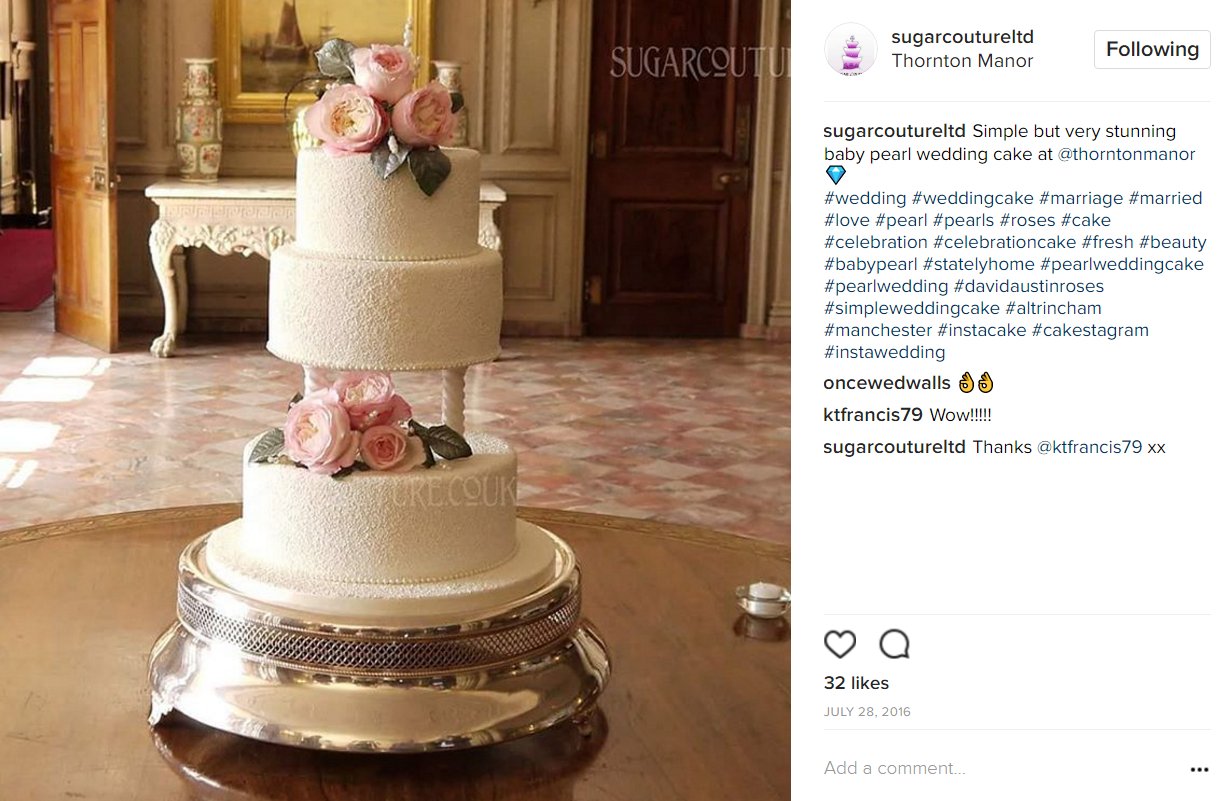The height and width of the screenshot is (801, 1217).
Task: Open the three-dot more options menu
Action: 1199,769
